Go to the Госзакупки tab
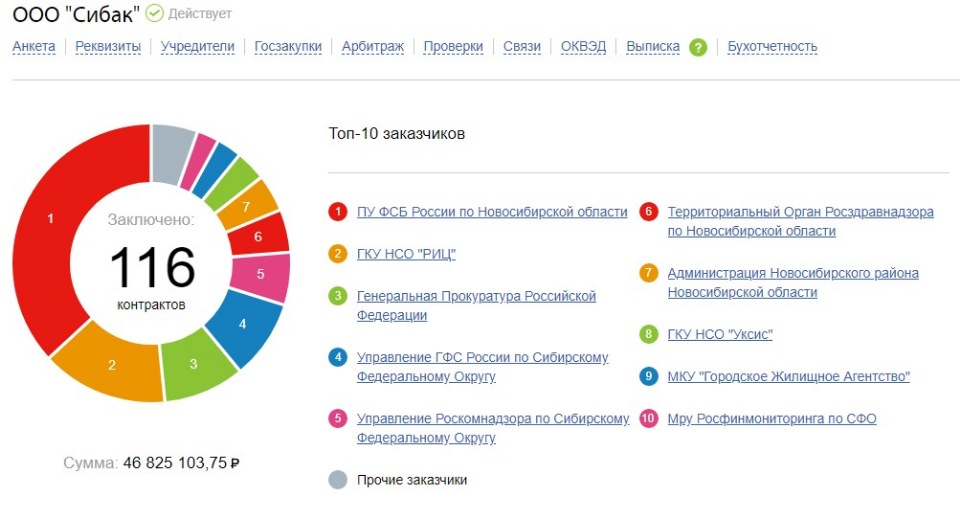Image resolution: width=960 pixels, height=518 pixels. pos(288,47)
